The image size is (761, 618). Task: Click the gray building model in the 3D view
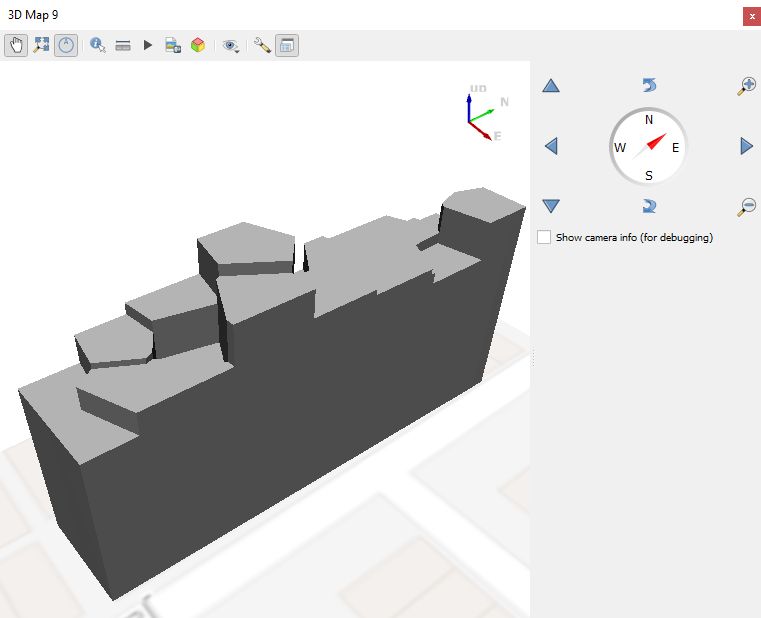pyautogui.click(x=291, y=379)
